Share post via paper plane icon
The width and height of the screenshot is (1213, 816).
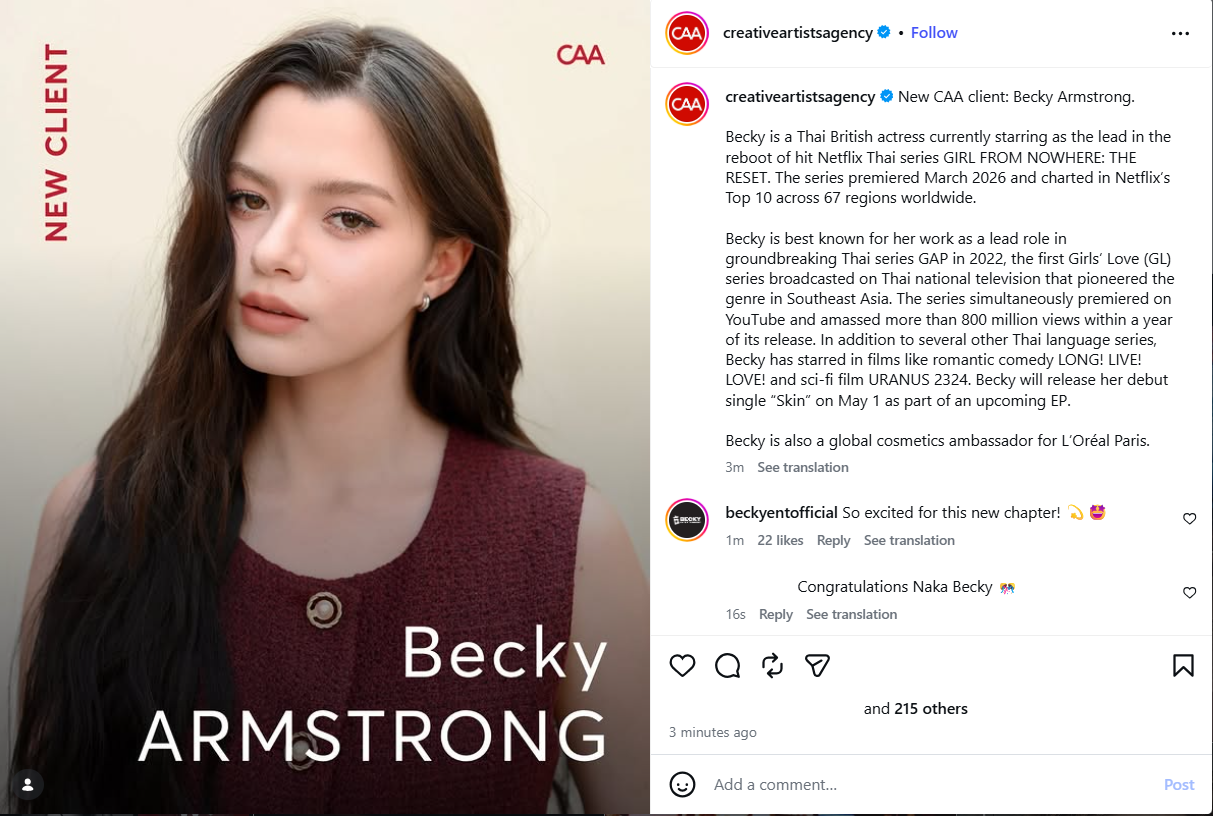click(818, 666)
